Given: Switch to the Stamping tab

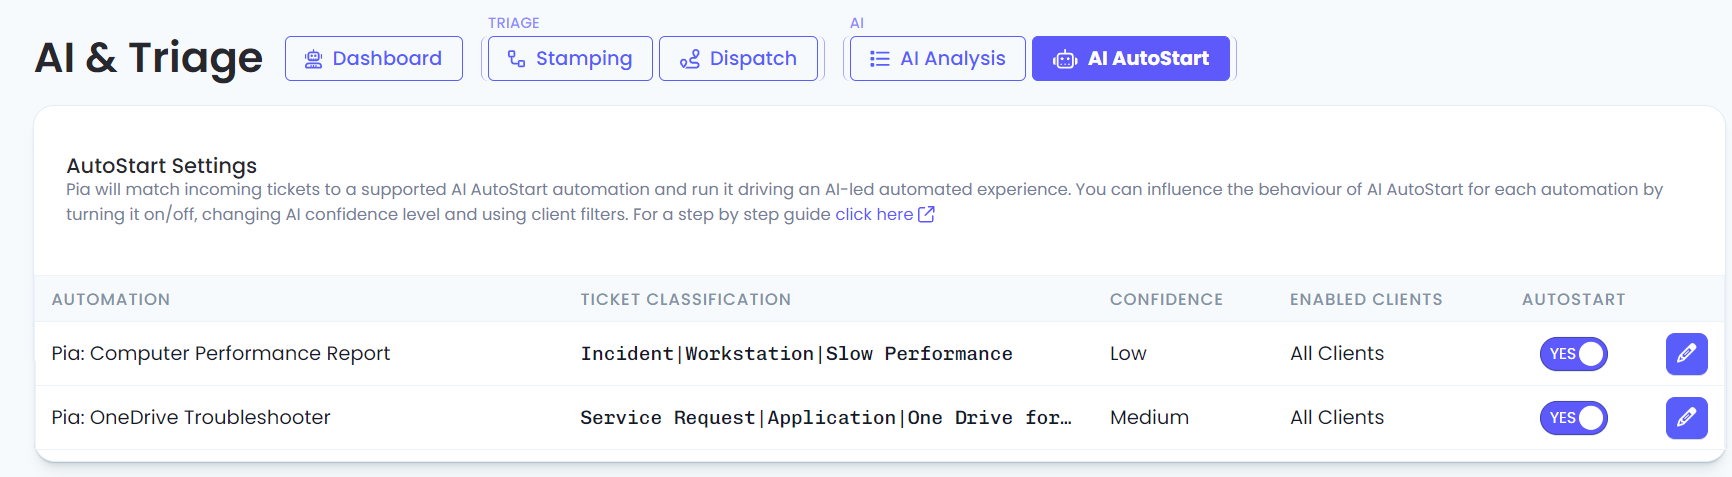Looking at the screenshot, I should (570, 59).
